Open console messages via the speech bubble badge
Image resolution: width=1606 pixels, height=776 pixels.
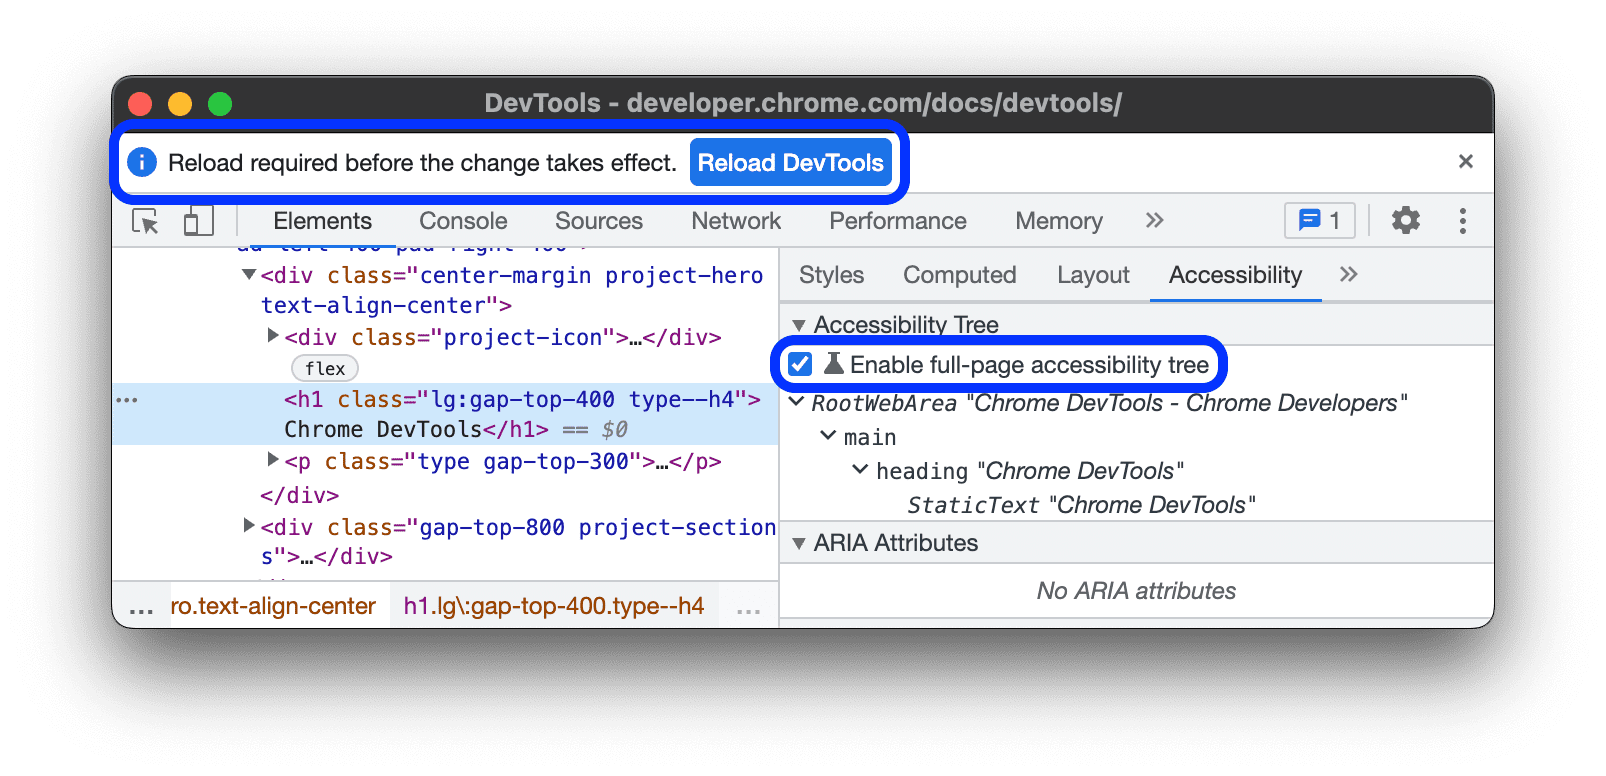pyautogui.click(x=1318, y=220)
